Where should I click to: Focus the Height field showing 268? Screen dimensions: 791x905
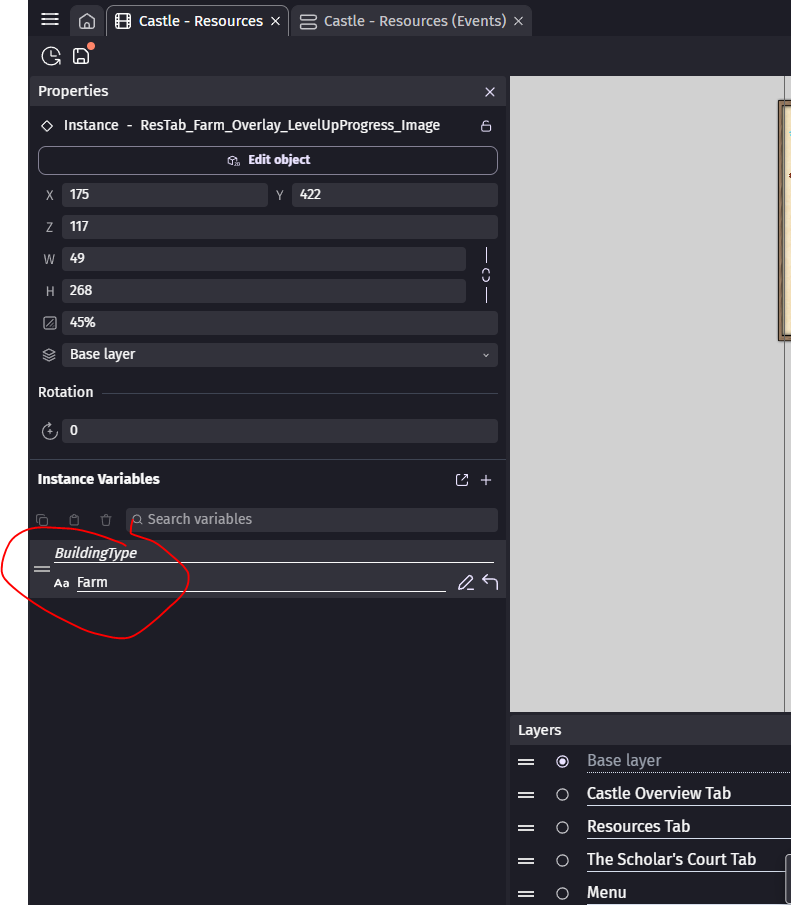coord(264,291)
